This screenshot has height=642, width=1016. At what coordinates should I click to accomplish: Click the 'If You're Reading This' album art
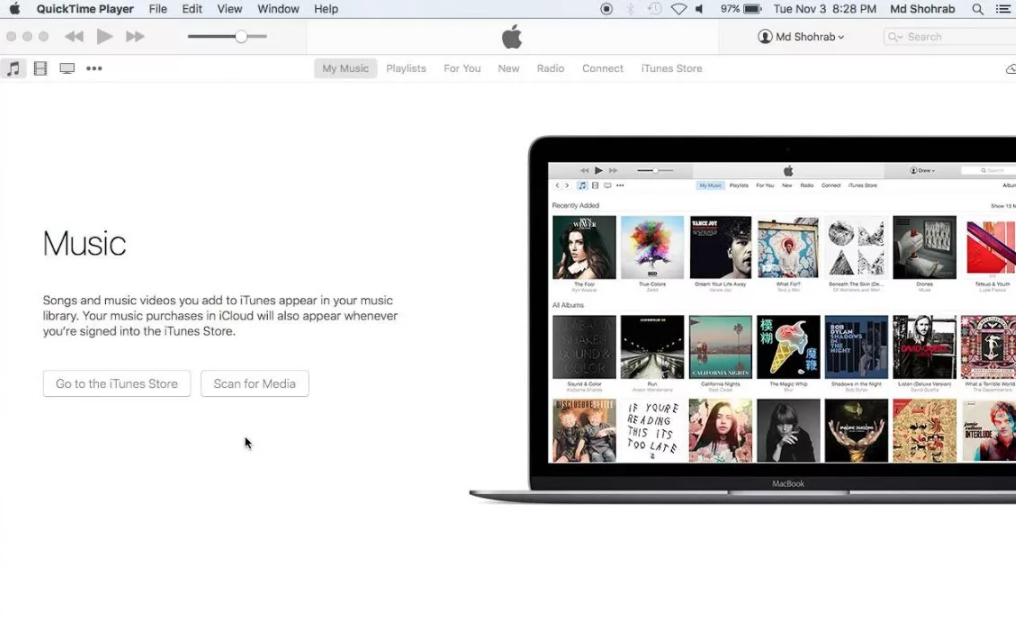pos(652,431)
